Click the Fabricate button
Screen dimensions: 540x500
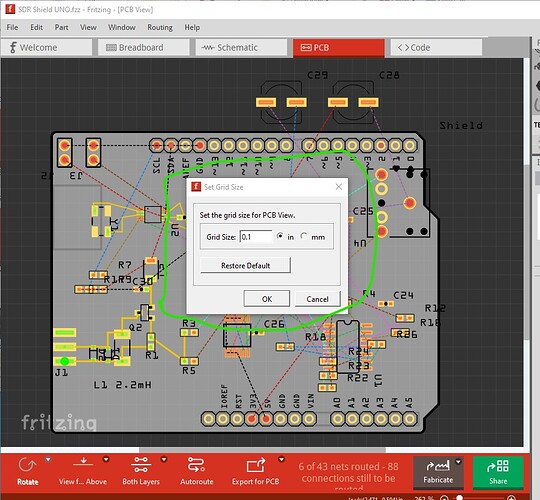(438, 472)
